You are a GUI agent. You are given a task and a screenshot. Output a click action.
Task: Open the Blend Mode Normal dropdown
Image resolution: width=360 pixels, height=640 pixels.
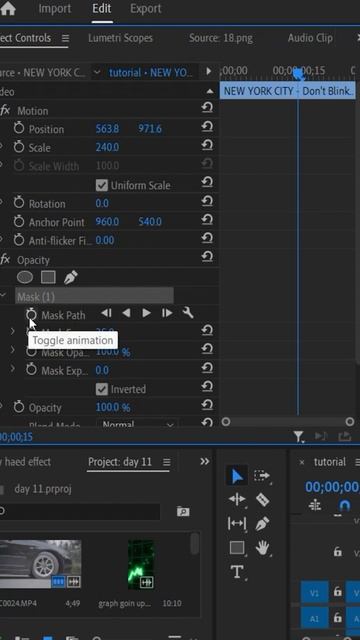tap(137, 424)
